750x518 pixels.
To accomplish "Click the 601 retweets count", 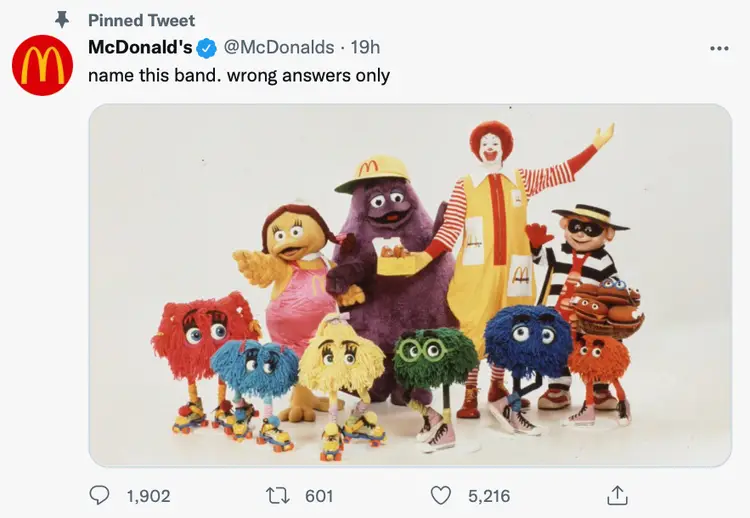I will pos(318,495).
